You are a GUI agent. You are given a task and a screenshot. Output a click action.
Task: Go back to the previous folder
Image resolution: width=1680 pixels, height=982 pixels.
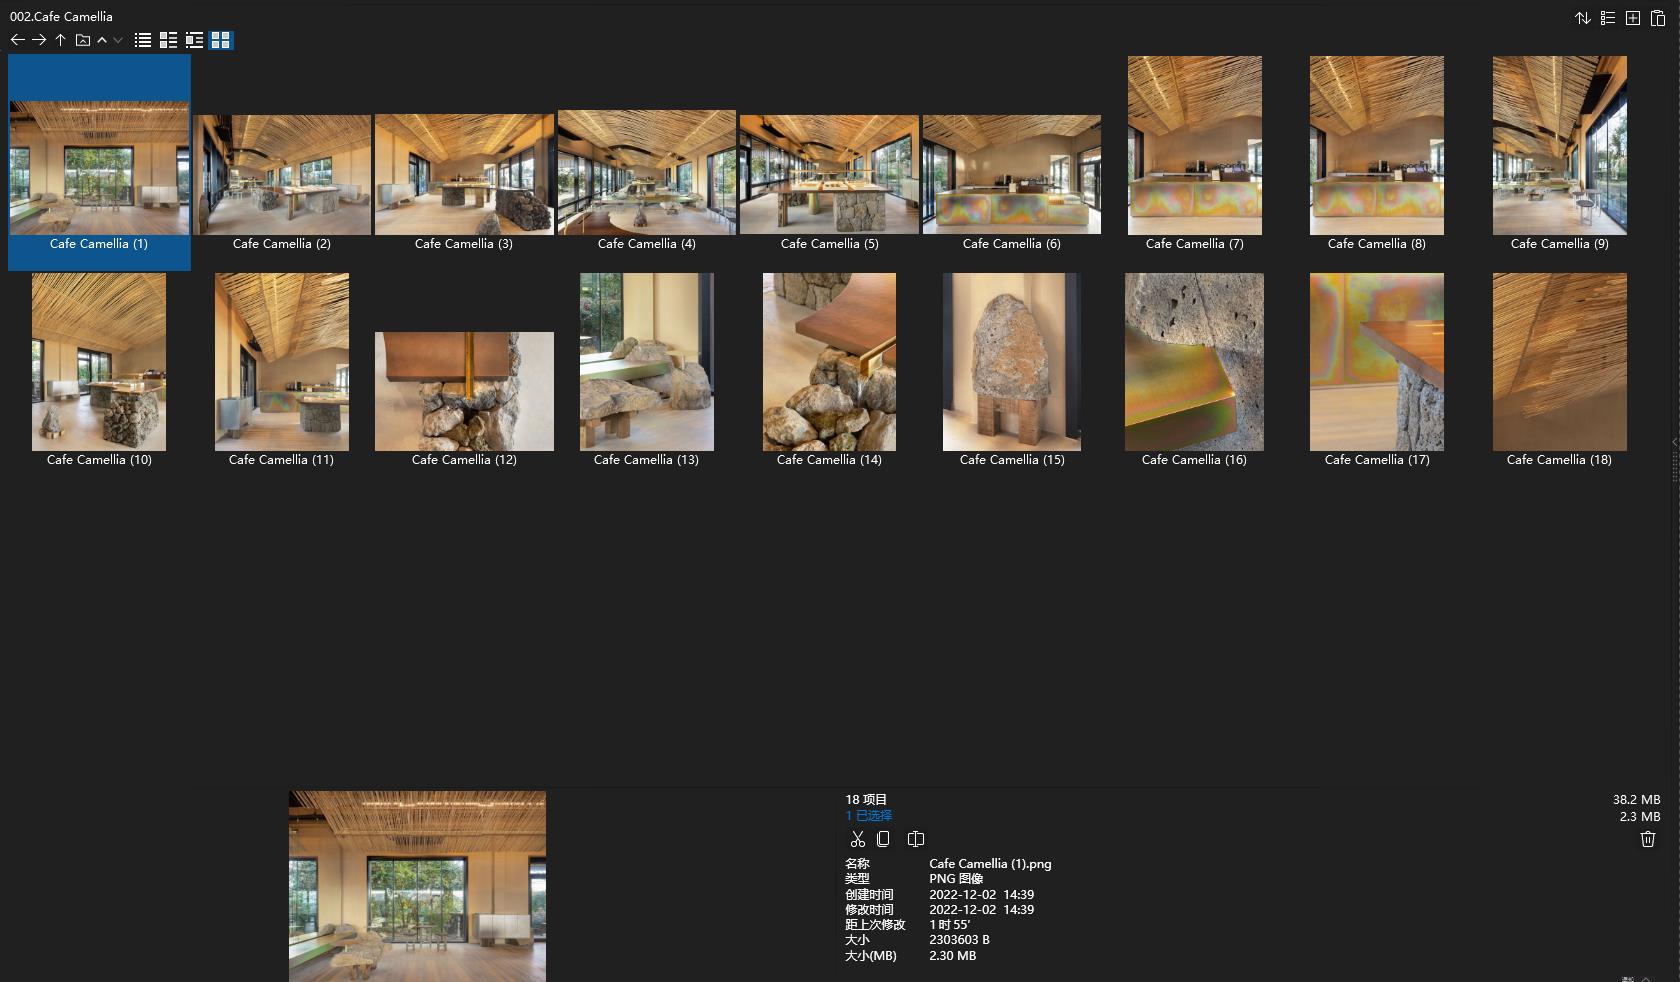coord(17,40)
